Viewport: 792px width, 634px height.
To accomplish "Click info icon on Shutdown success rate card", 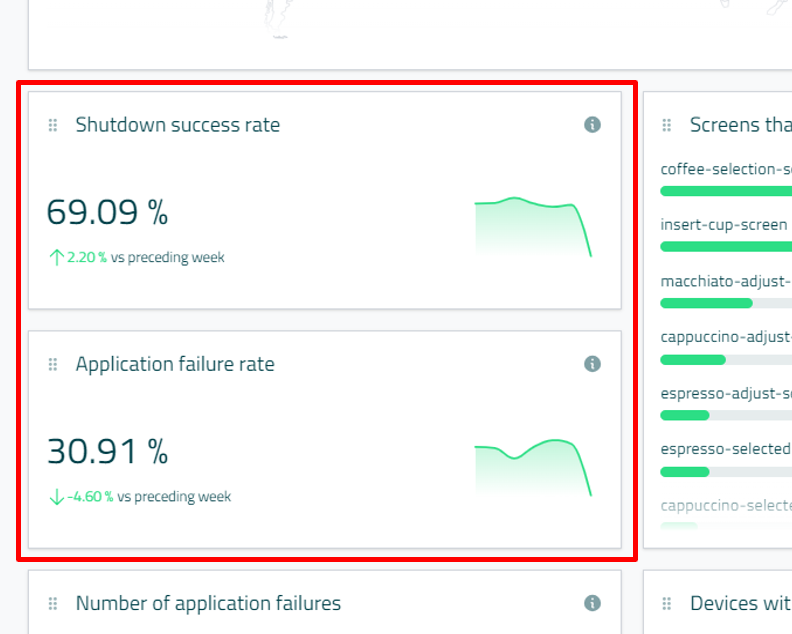I will (592, 125).
